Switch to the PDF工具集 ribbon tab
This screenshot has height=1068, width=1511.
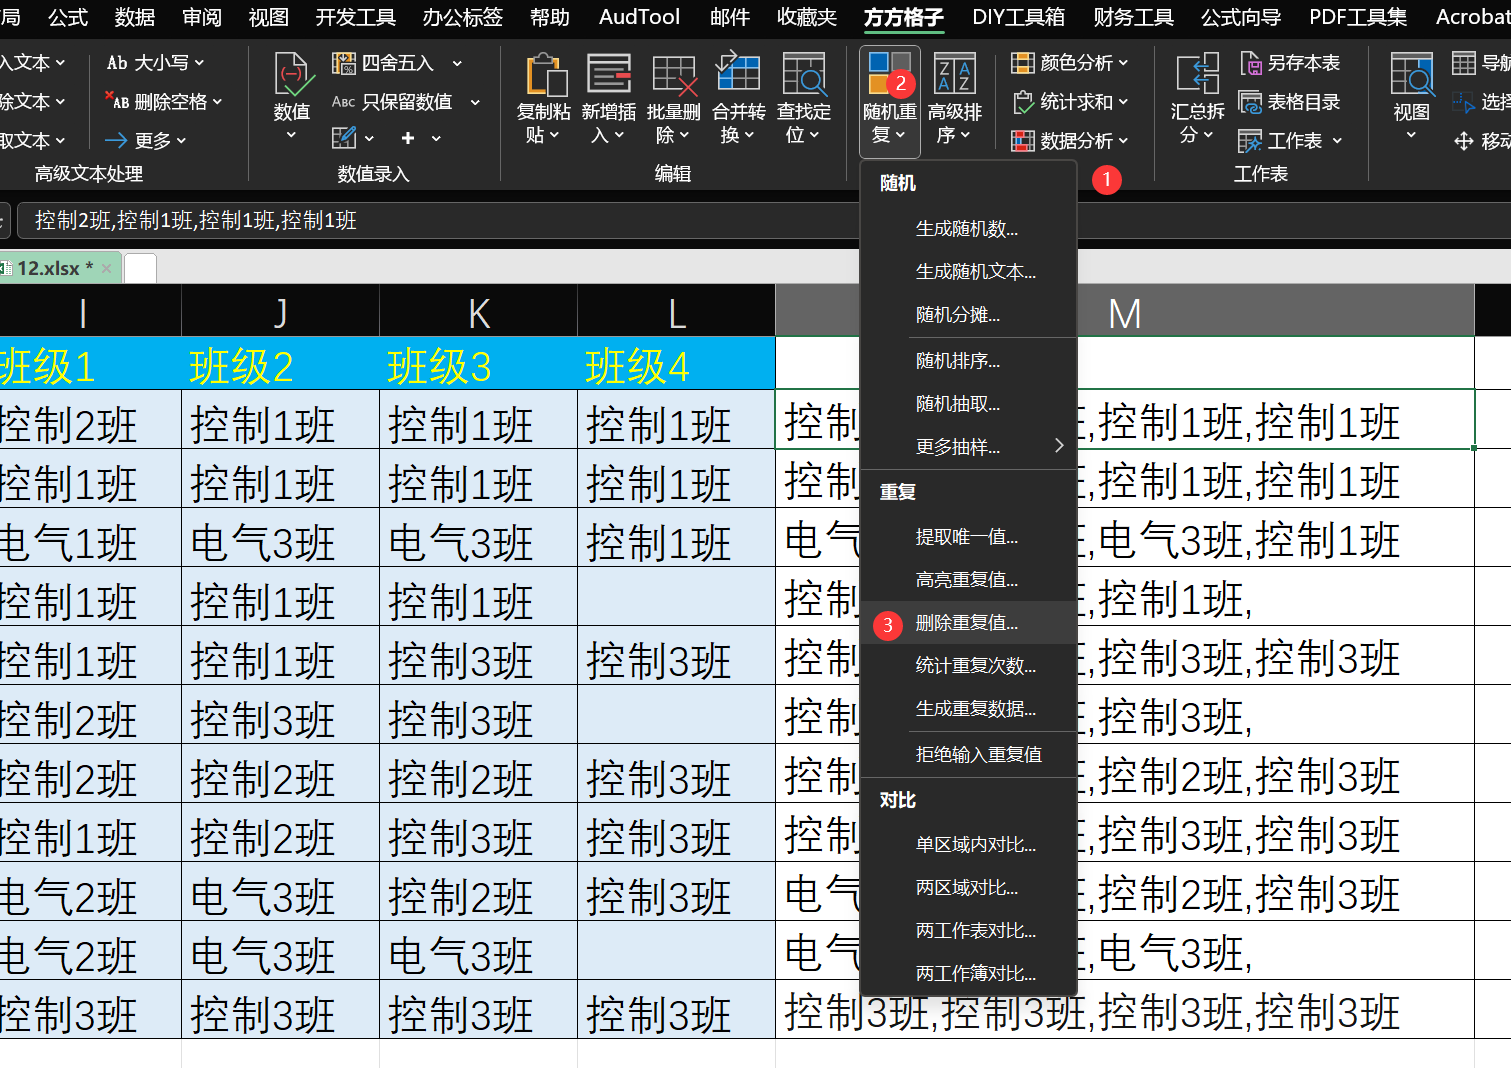(x=1358, y=17)
